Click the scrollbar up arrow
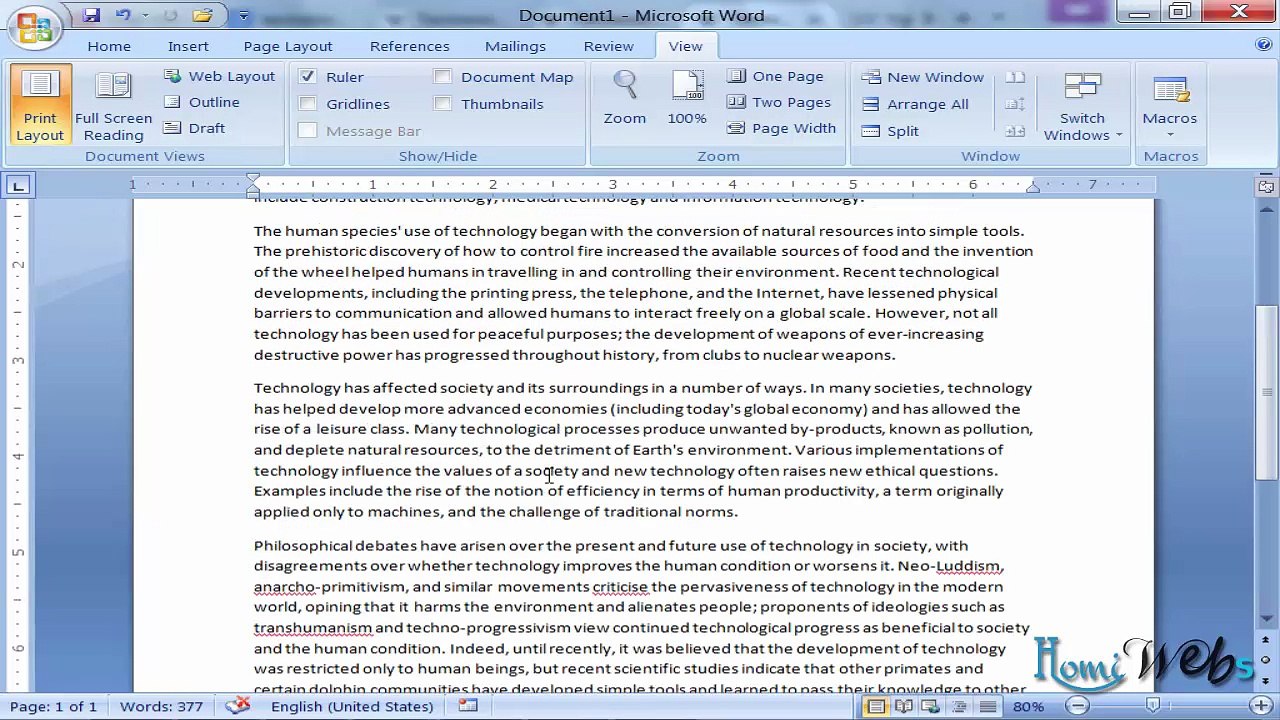Viewport: 1280px width, 720px height. tap(1266, 207)
